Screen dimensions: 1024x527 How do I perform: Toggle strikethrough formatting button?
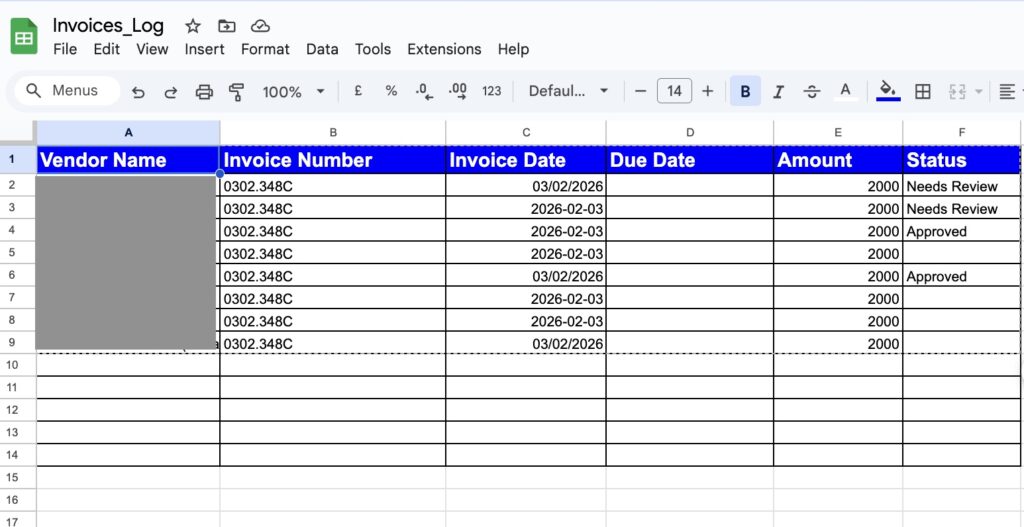pyautogui.click(x=812, y=91)
